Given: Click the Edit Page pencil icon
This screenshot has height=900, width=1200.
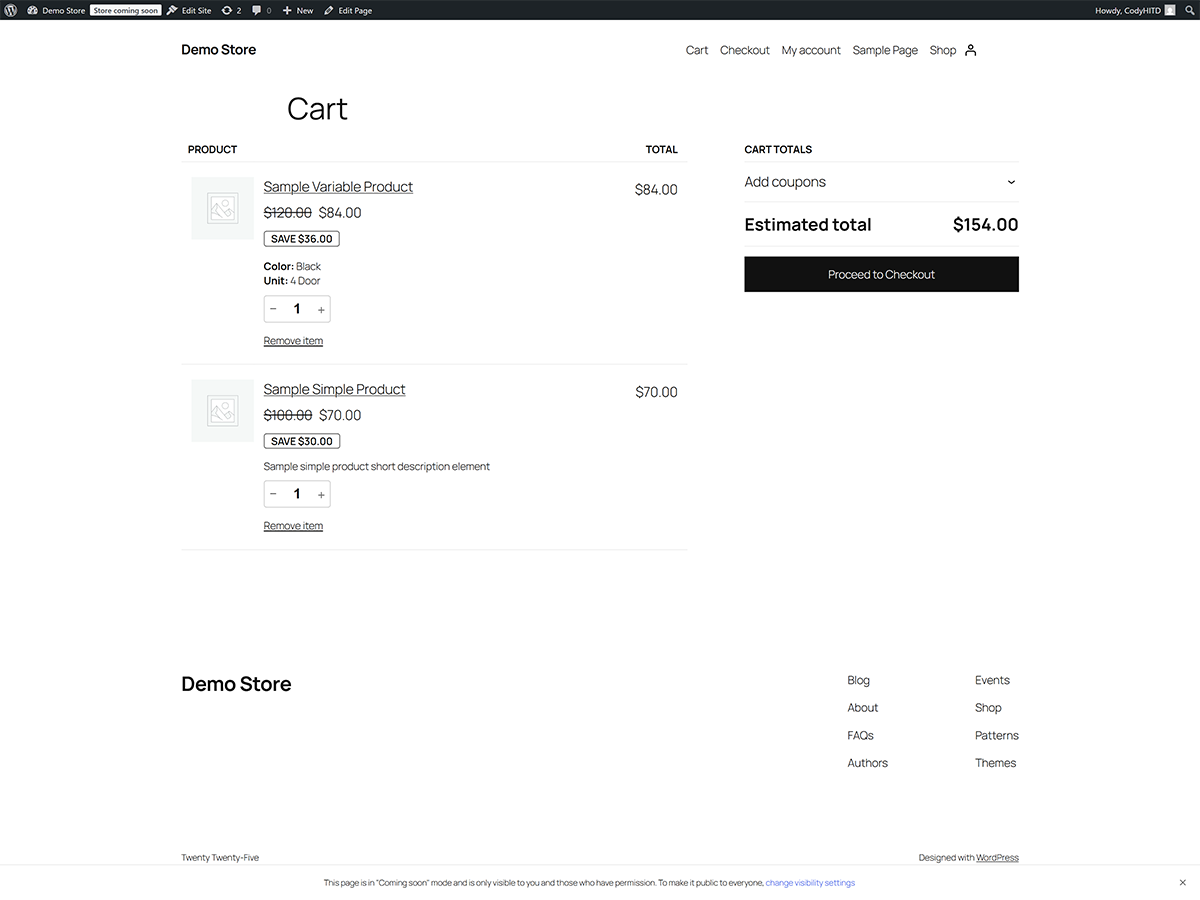Looking at the screenshot, I should click(348, 10).
